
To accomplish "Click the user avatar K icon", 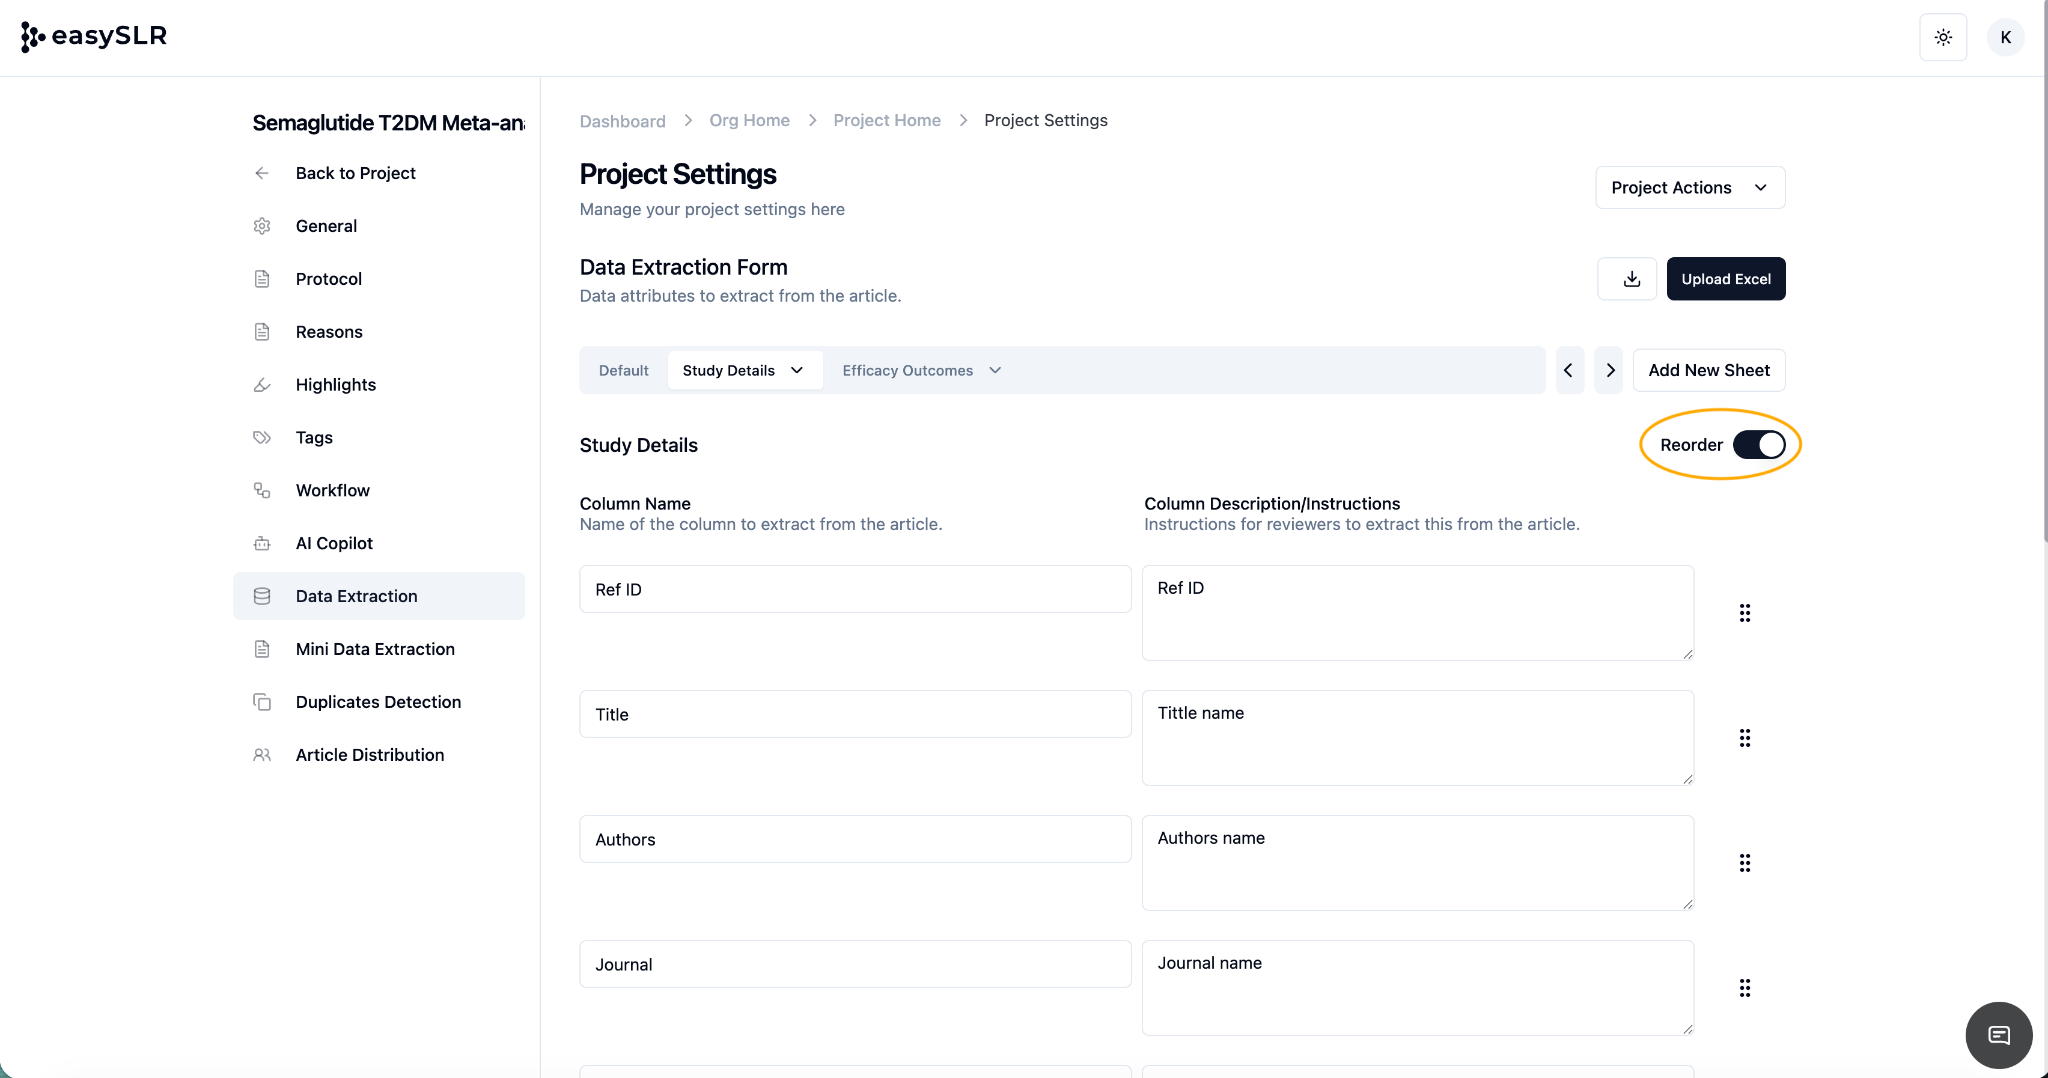I will (2005, 37).
